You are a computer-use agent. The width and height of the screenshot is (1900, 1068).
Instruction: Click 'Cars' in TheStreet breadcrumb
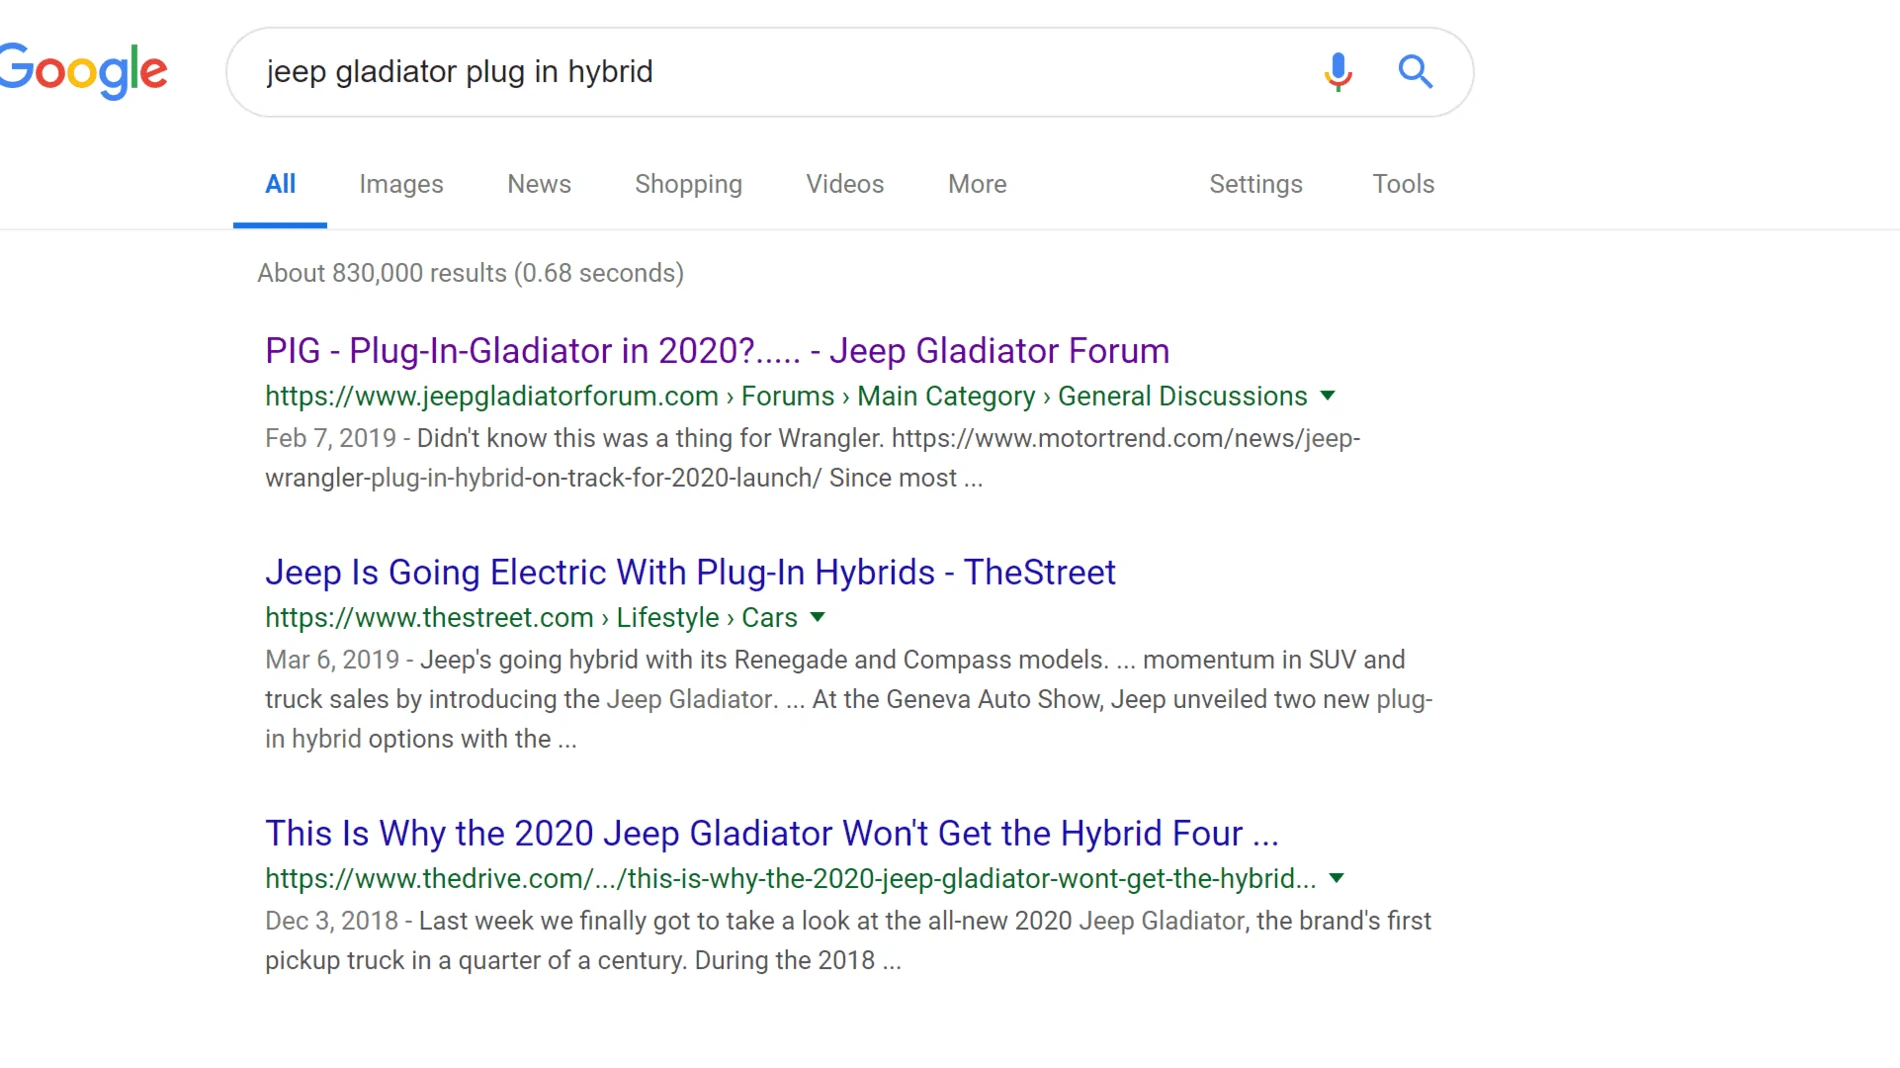tap(769, 618)
